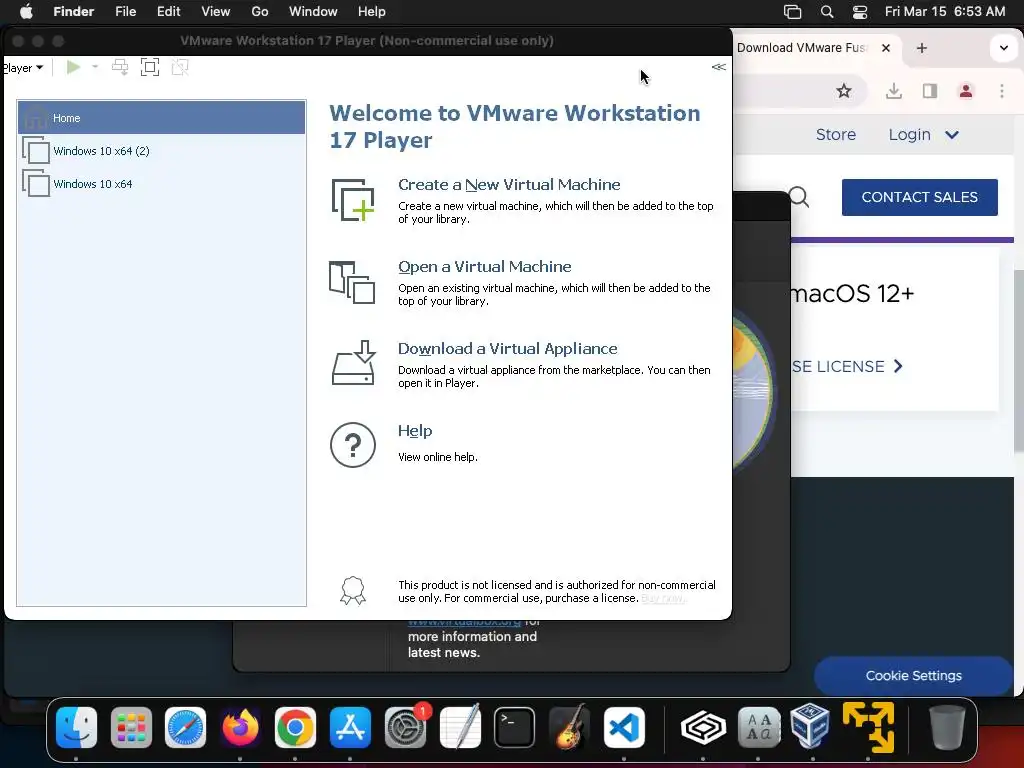The width and height of the screenshot is (1024, 768).
Task: Open Google Chrome from the Dock
Action: 295,728
